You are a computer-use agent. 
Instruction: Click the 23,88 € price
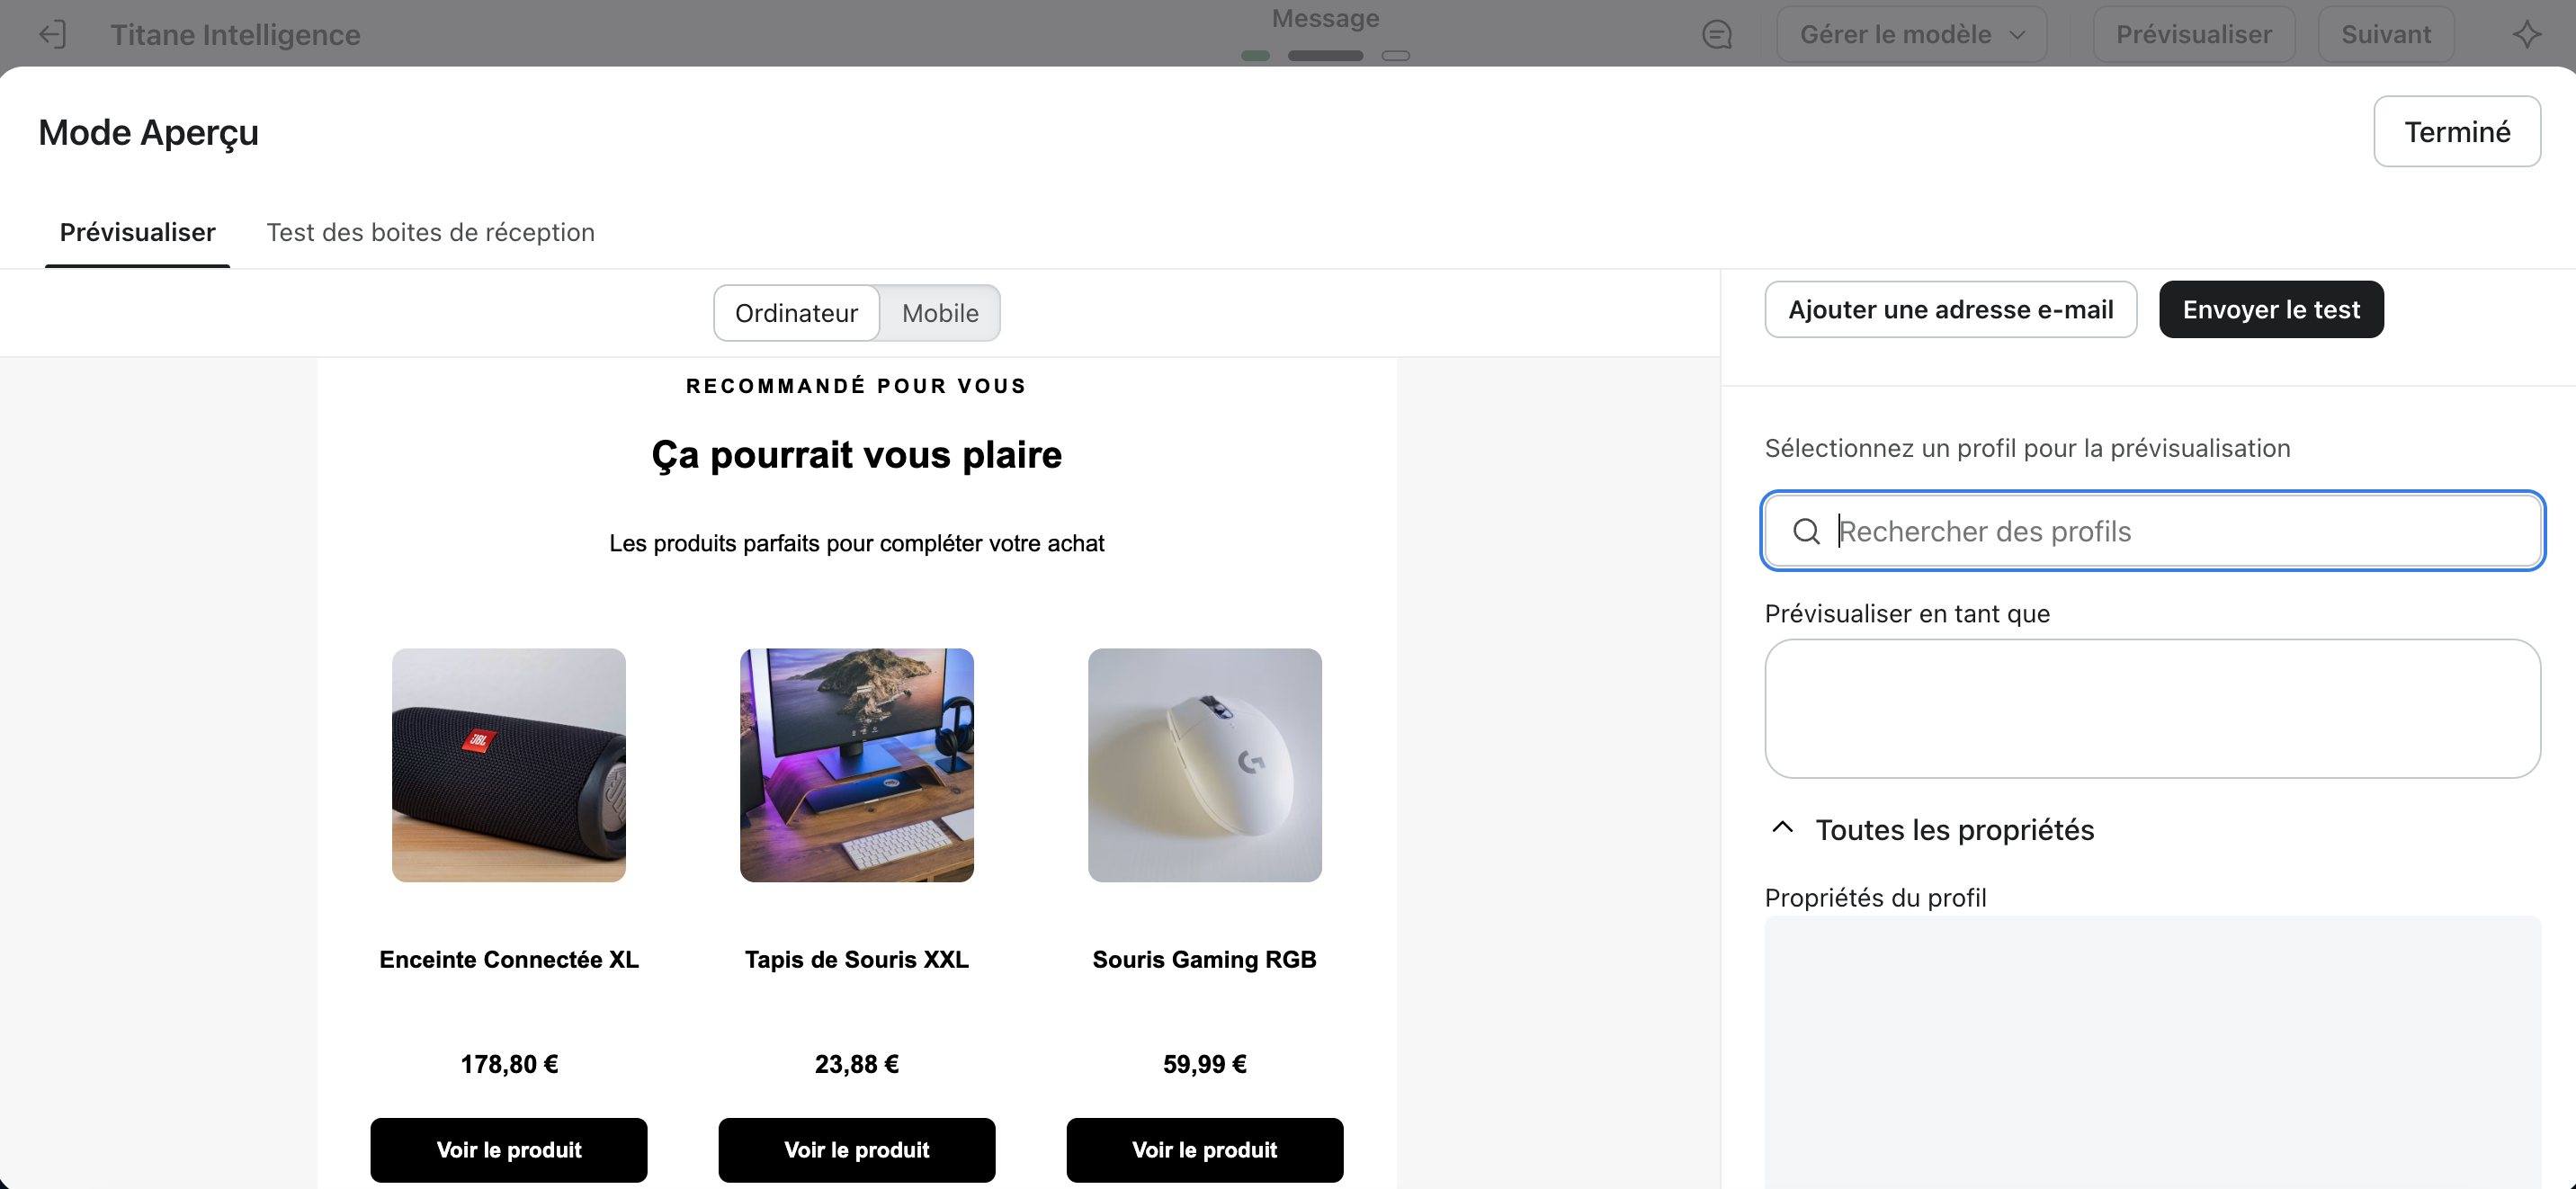(x=857, y=1064)
